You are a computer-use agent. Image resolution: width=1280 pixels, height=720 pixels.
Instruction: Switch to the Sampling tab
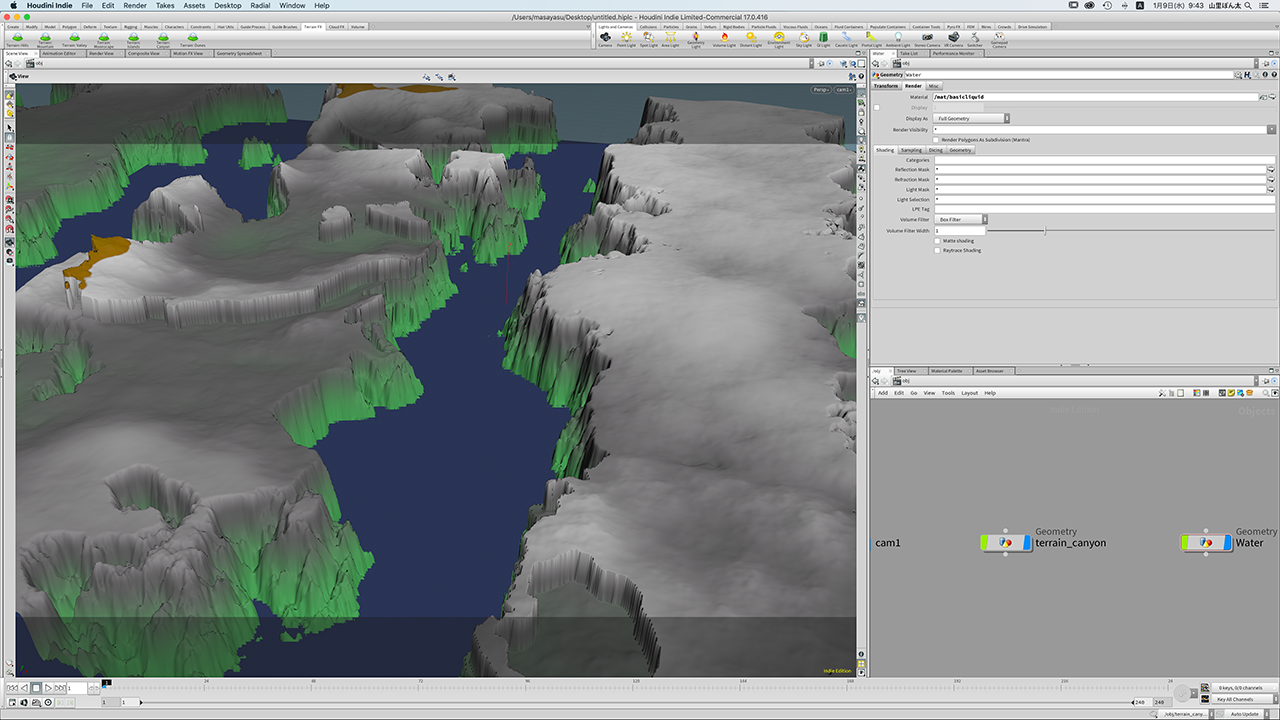coord(911,150)
